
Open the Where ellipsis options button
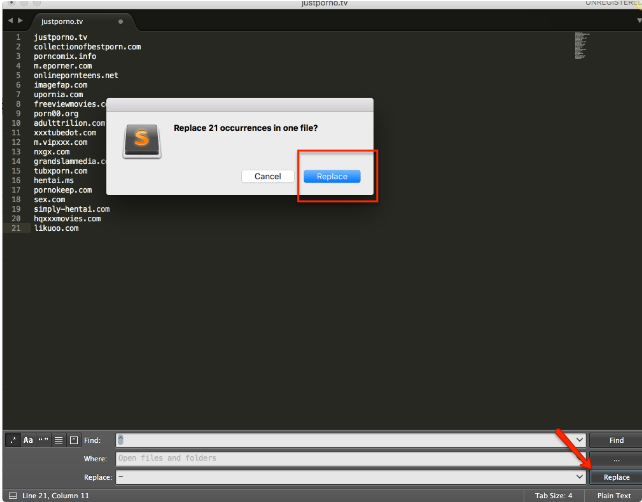[x=616, y=459]
